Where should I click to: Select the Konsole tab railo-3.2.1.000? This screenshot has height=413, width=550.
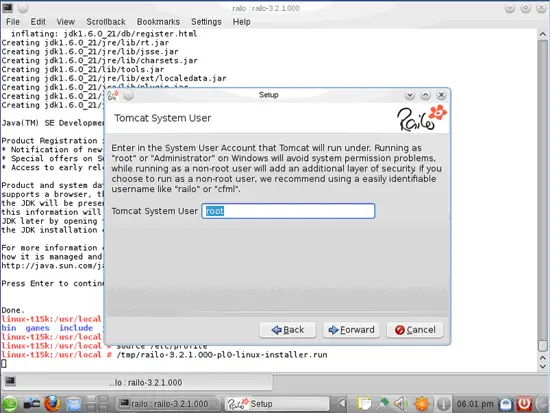click(138, 382)
